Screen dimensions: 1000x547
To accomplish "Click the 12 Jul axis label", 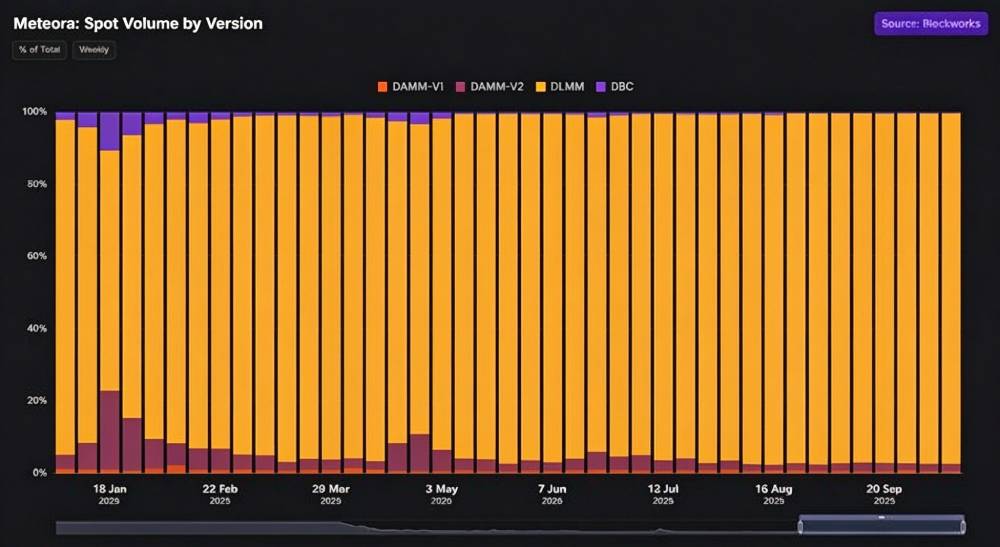I will click(663, 494).
